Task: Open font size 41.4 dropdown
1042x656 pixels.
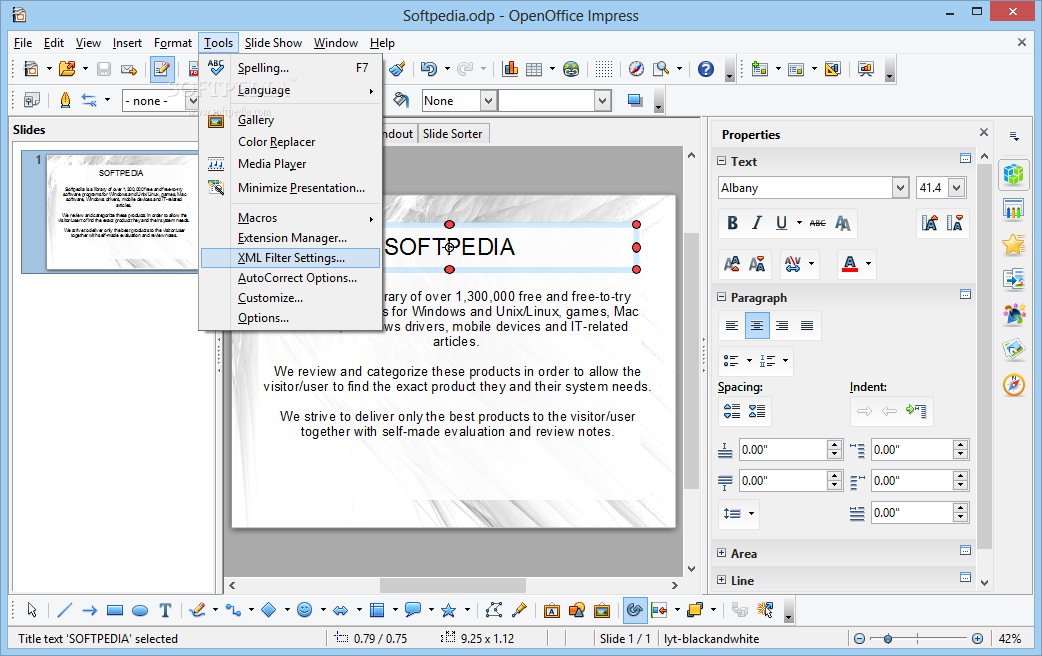Action: pos(957,188)
